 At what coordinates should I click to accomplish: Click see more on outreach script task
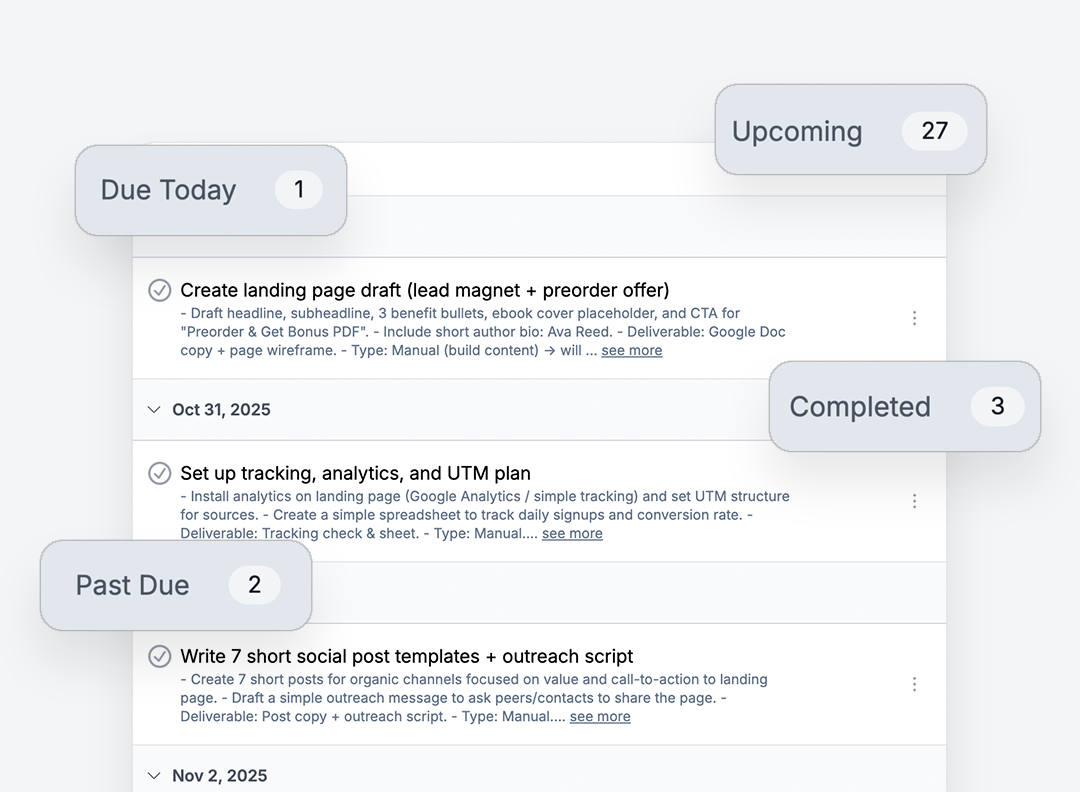coord(599,716)
